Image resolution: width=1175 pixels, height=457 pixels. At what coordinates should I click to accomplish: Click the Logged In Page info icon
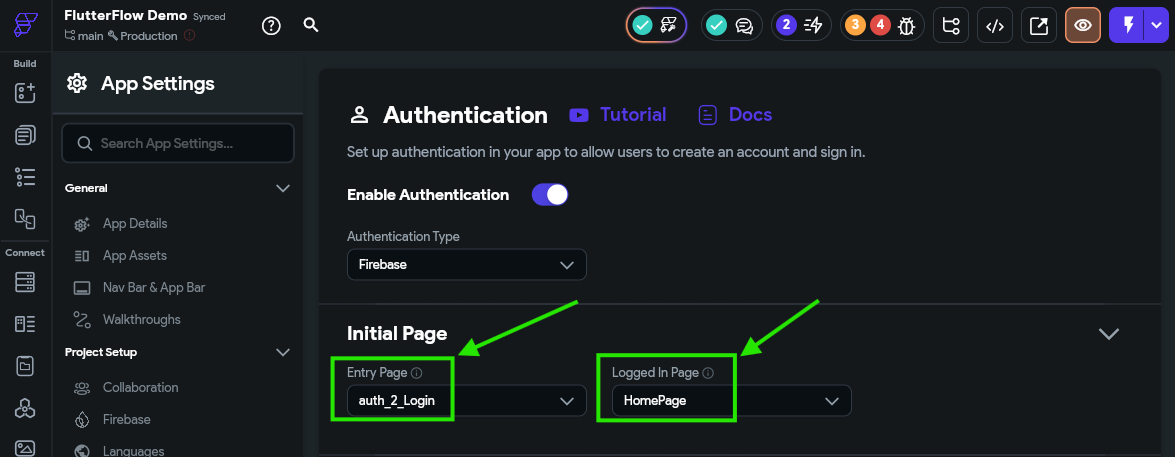point(708,372)
